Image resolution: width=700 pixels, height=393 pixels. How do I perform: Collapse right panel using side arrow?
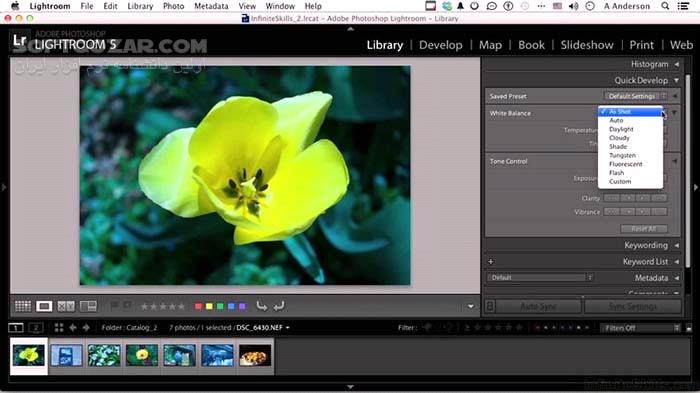point(696,188)
